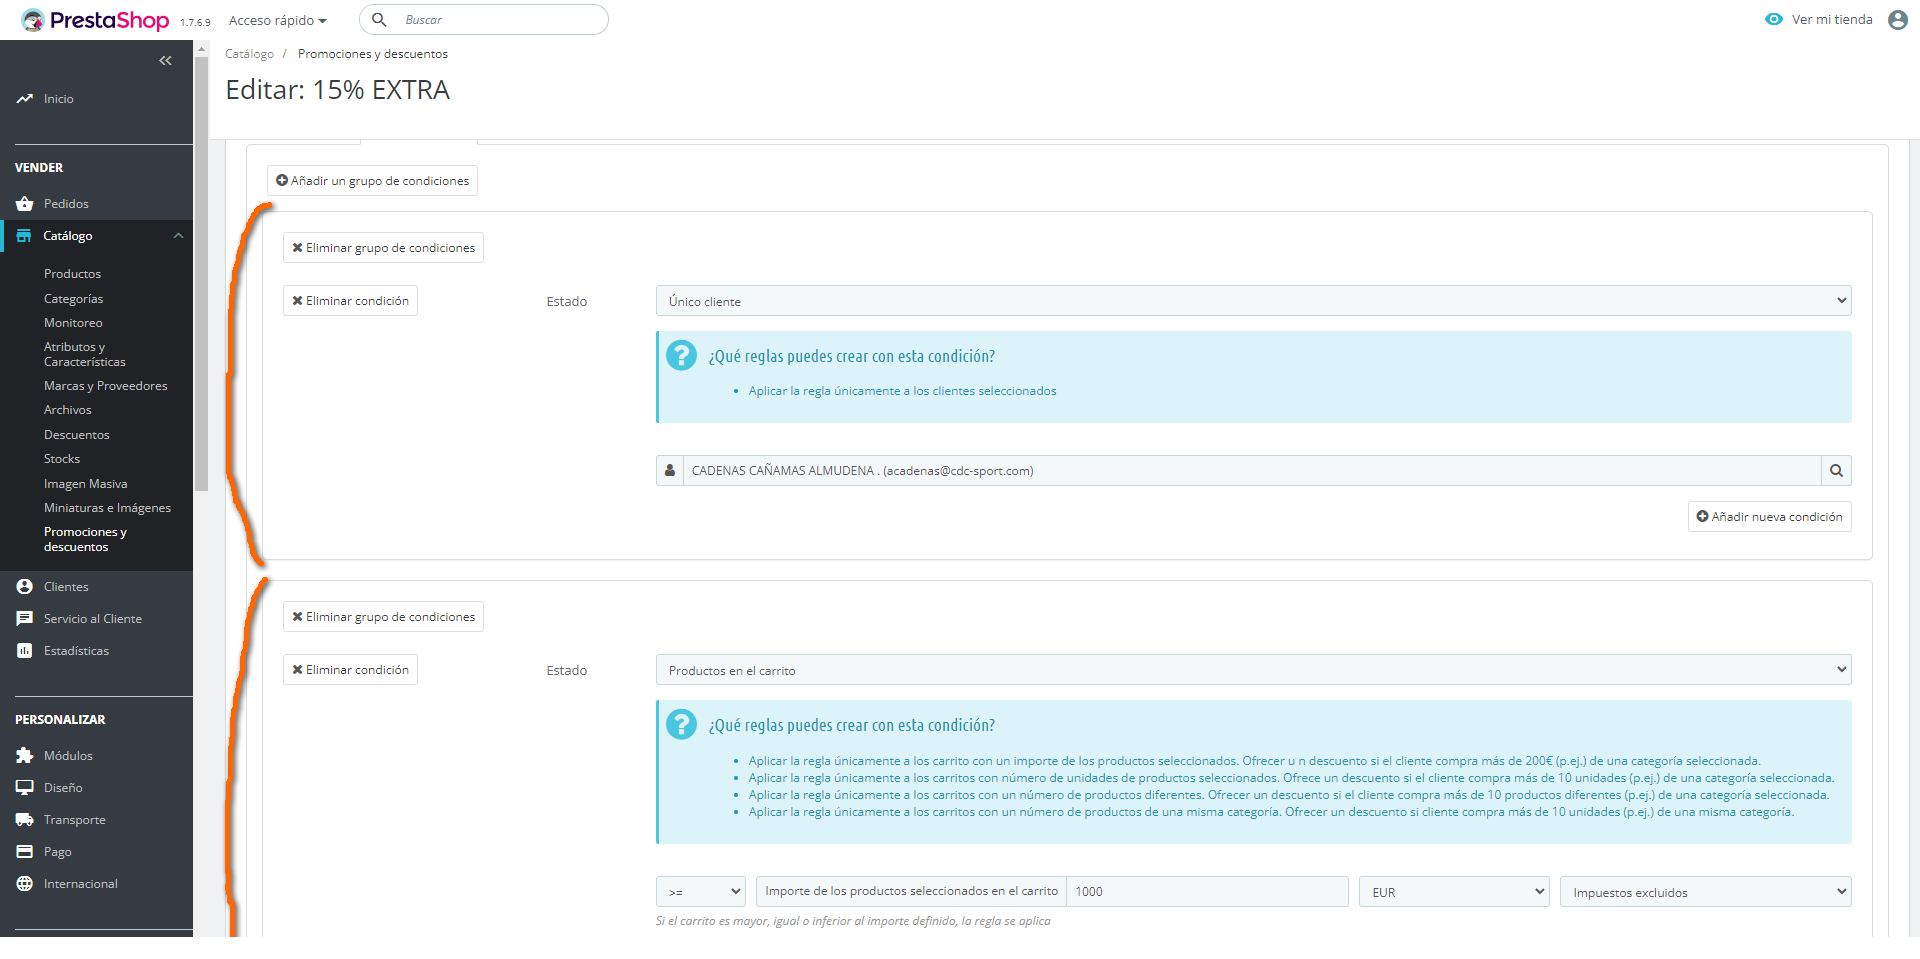Open Atributos y Características
This screenshot has width=1920, height=959.
(85, 354)
